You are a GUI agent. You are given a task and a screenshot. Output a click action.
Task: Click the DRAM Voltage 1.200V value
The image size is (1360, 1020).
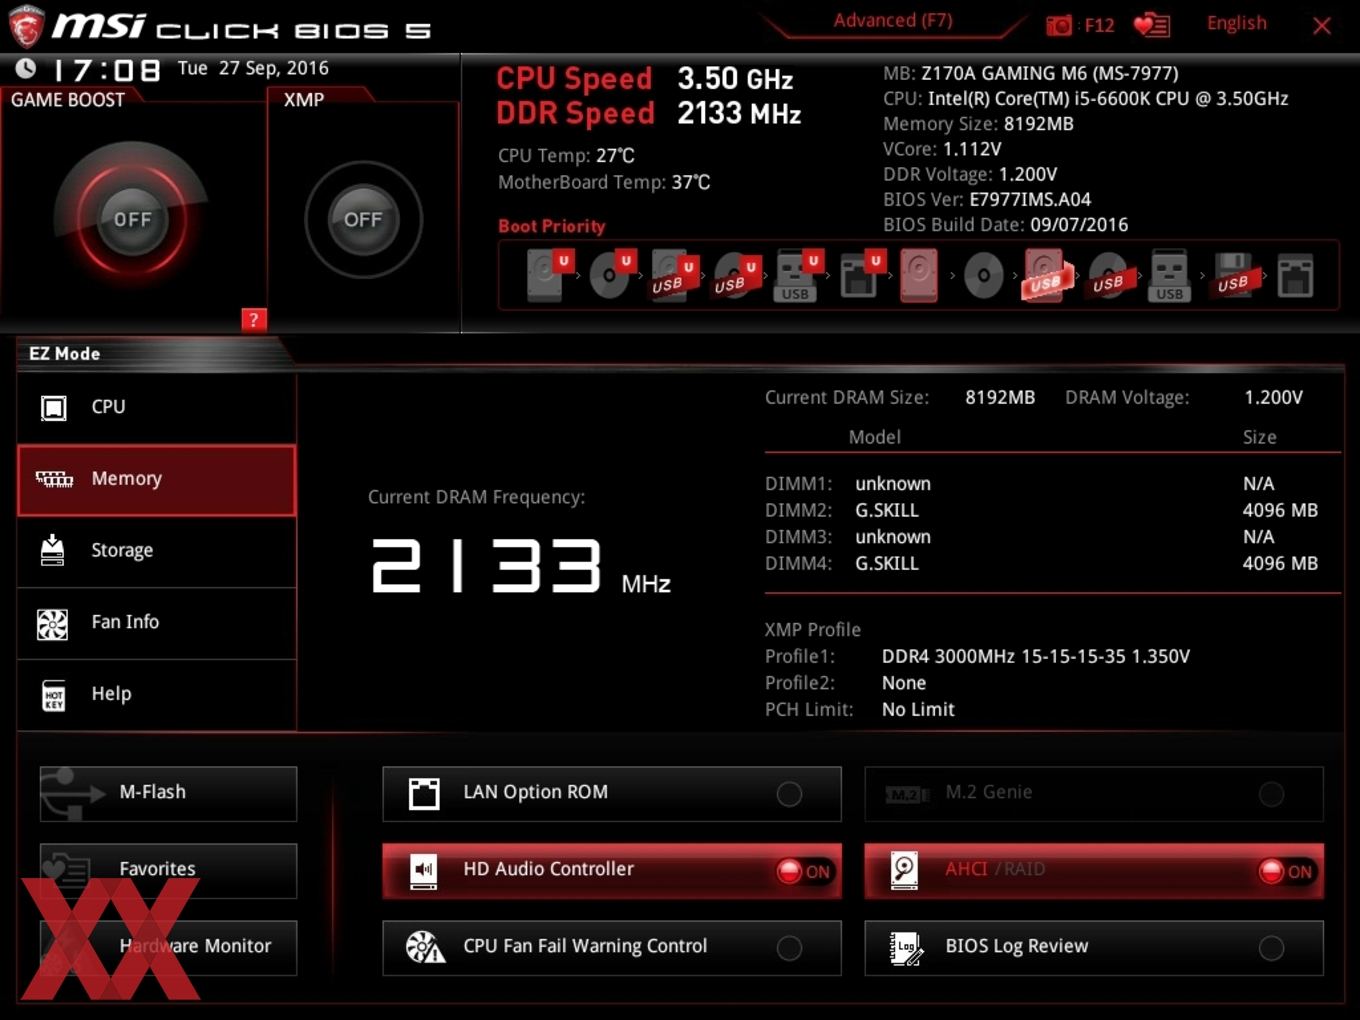pos(1273,397)
